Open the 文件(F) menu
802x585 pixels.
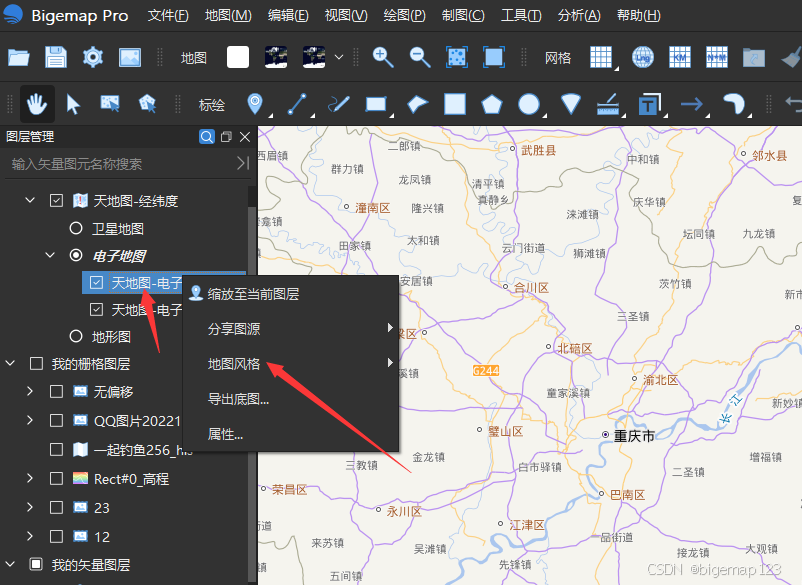point(168,16)
